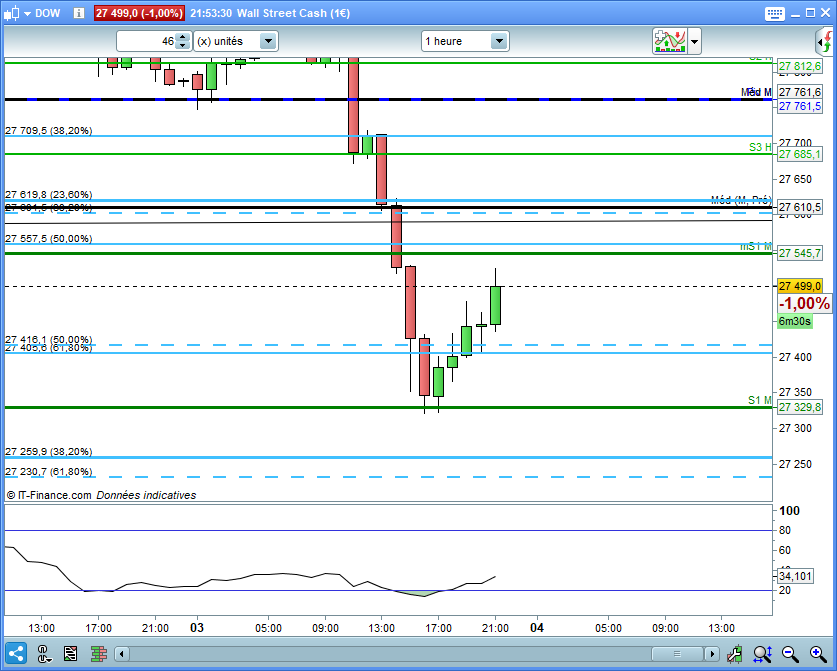Click the 04 date marker on time axis

(537, 628)
